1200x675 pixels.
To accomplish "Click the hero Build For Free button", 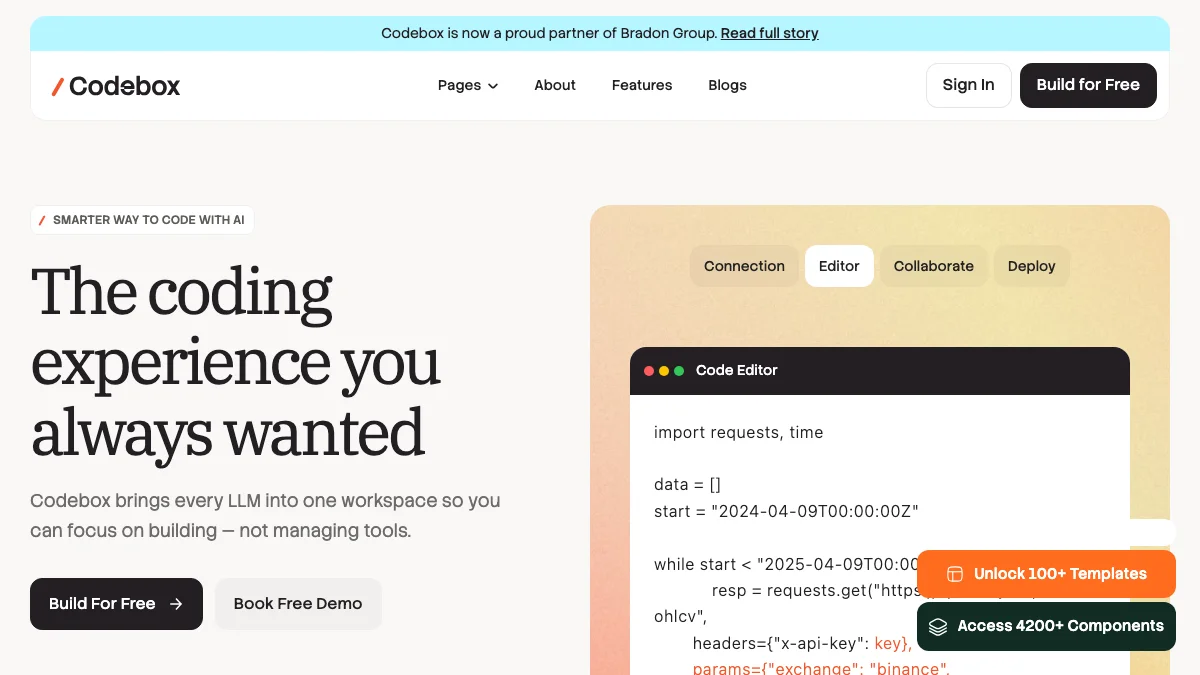I will 116,604.
